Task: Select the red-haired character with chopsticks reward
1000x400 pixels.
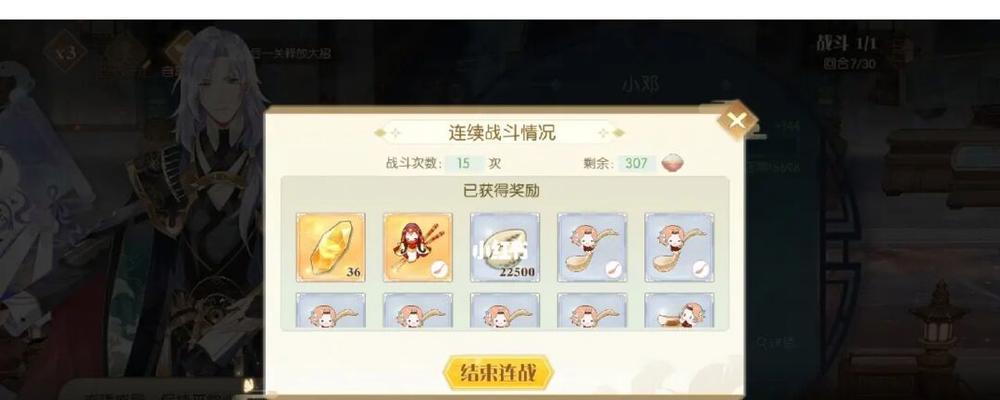Action: click(x=418, y=247)
